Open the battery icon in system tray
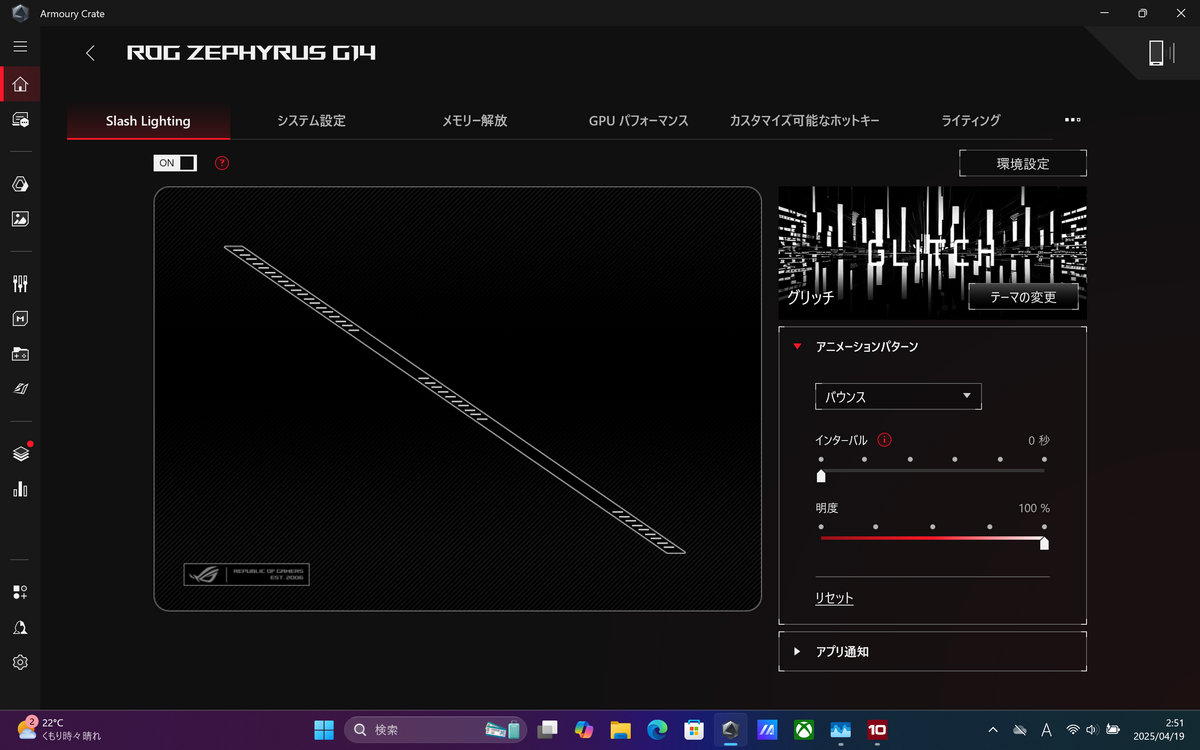Image resolution: width=1200 pixels, height=750 pixels. (x=1111, y=730)
